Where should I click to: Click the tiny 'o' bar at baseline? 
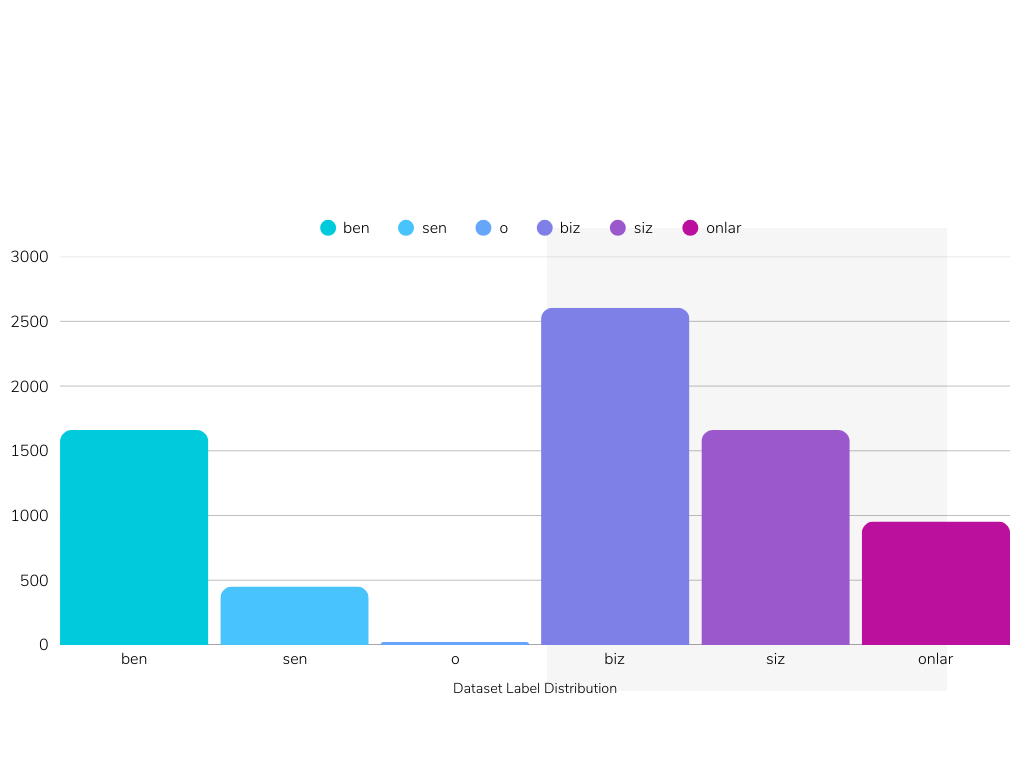455,643
